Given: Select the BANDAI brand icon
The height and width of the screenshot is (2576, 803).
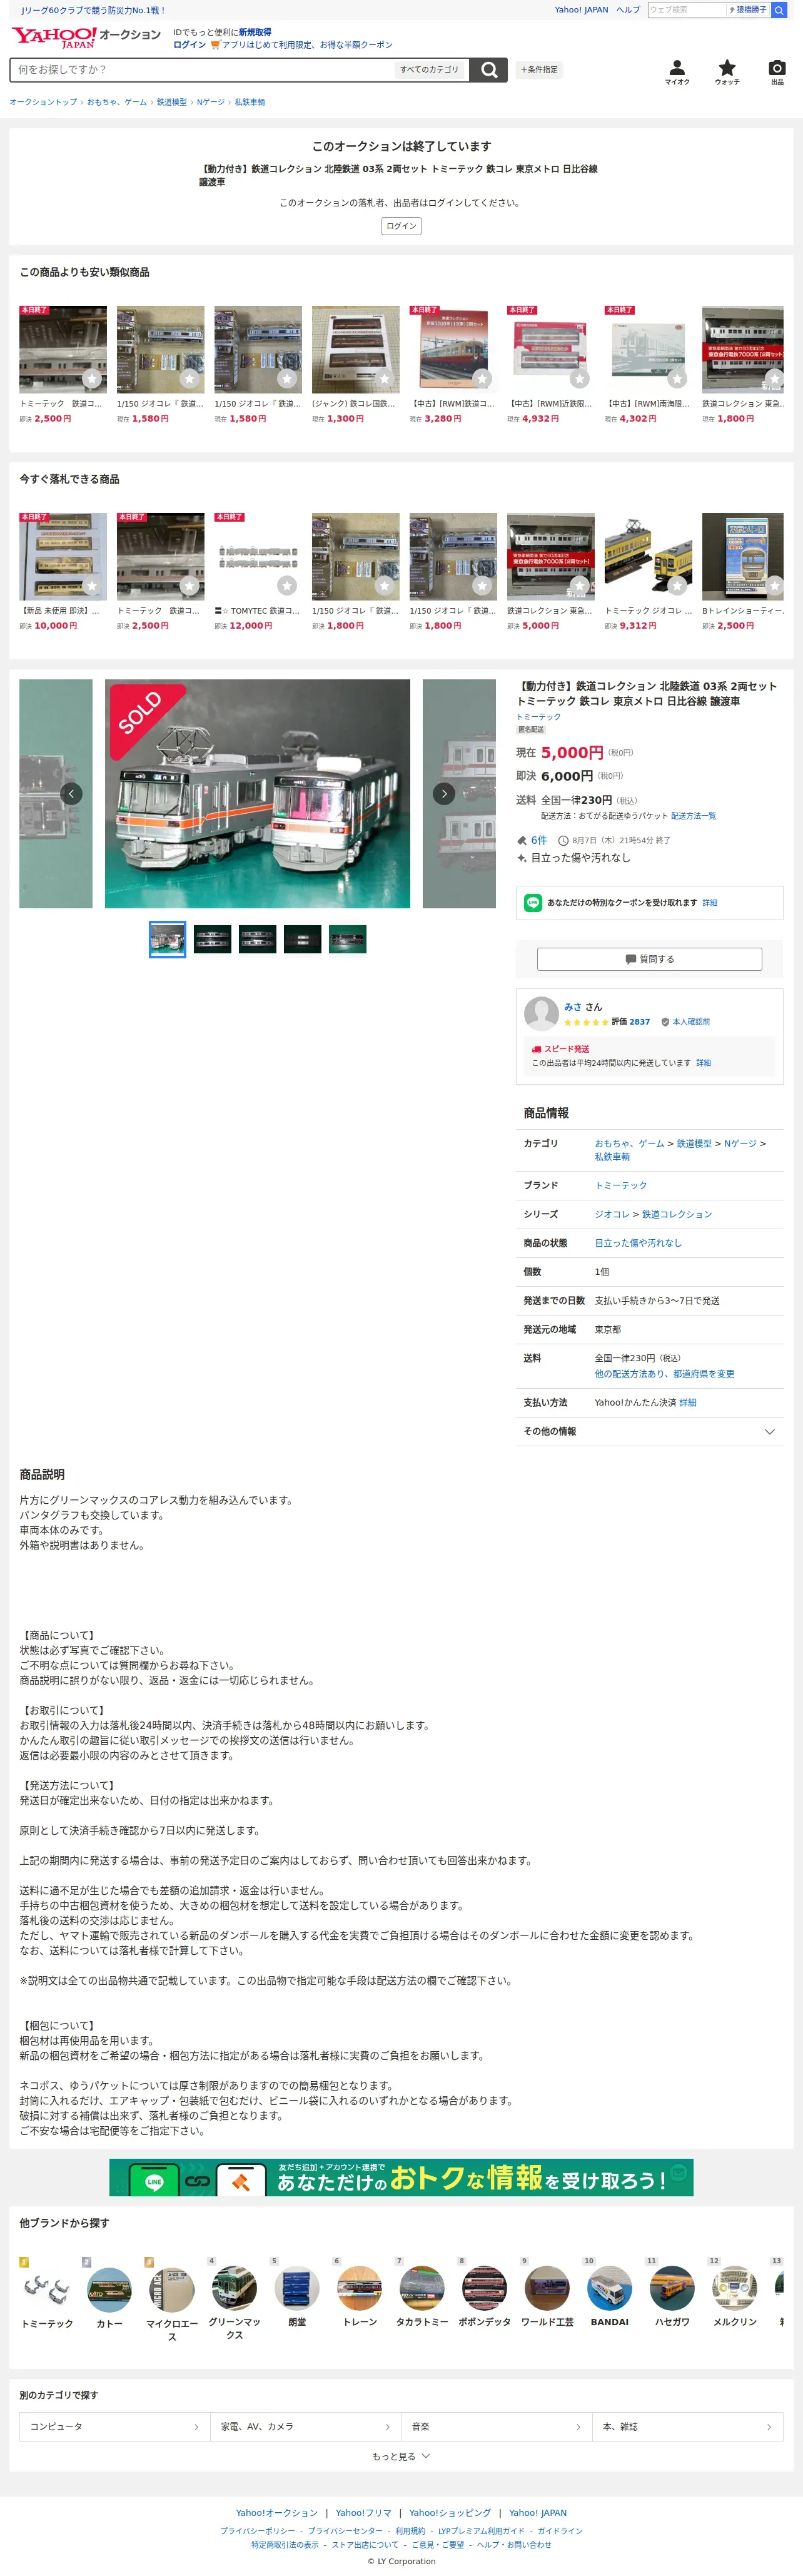Looking at the screenshot, I should pyautogui.click(x=609, y=2288).
